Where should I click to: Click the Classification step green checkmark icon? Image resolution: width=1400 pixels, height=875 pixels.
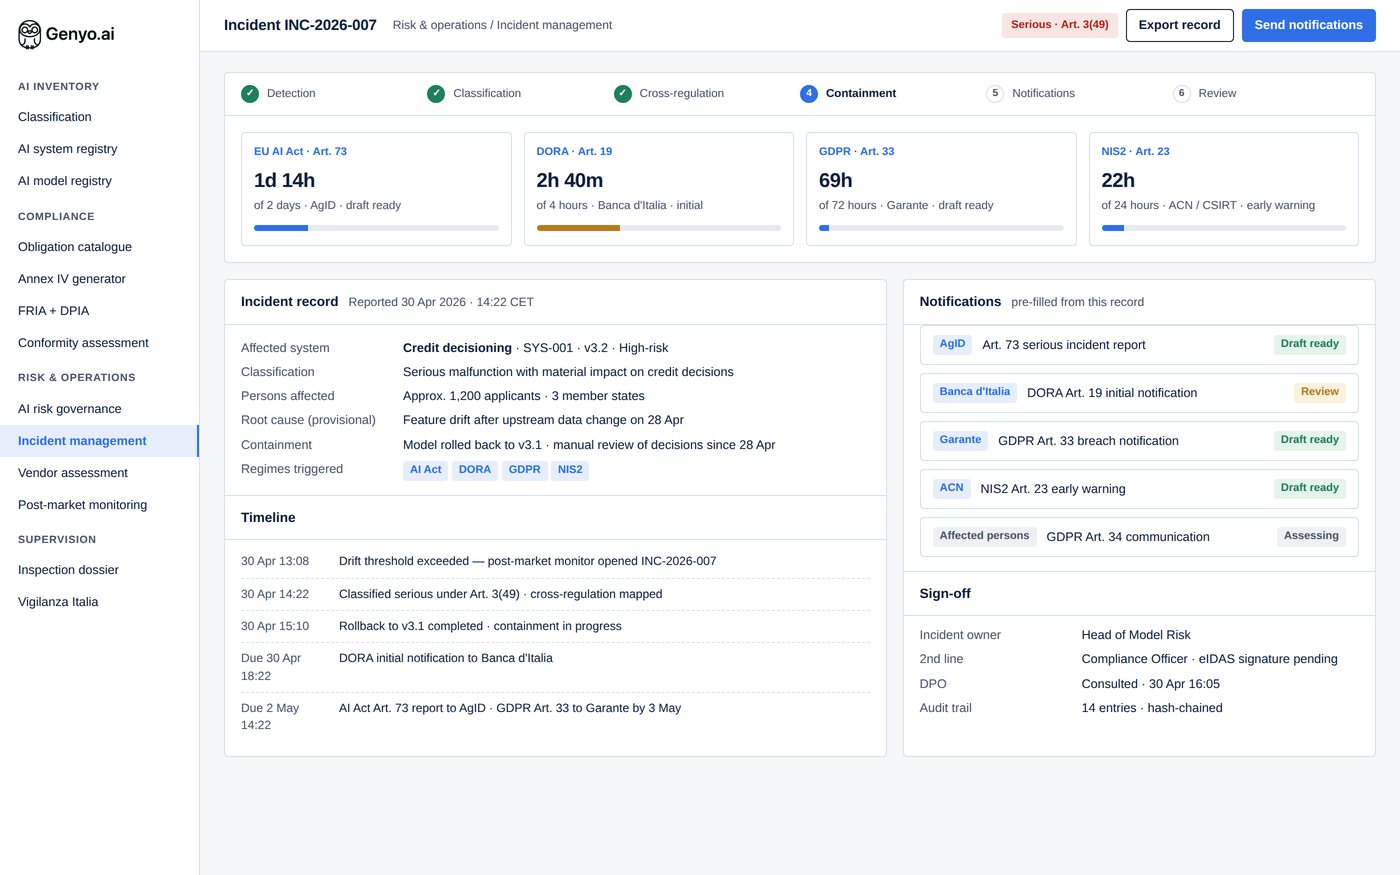[436, 93]
